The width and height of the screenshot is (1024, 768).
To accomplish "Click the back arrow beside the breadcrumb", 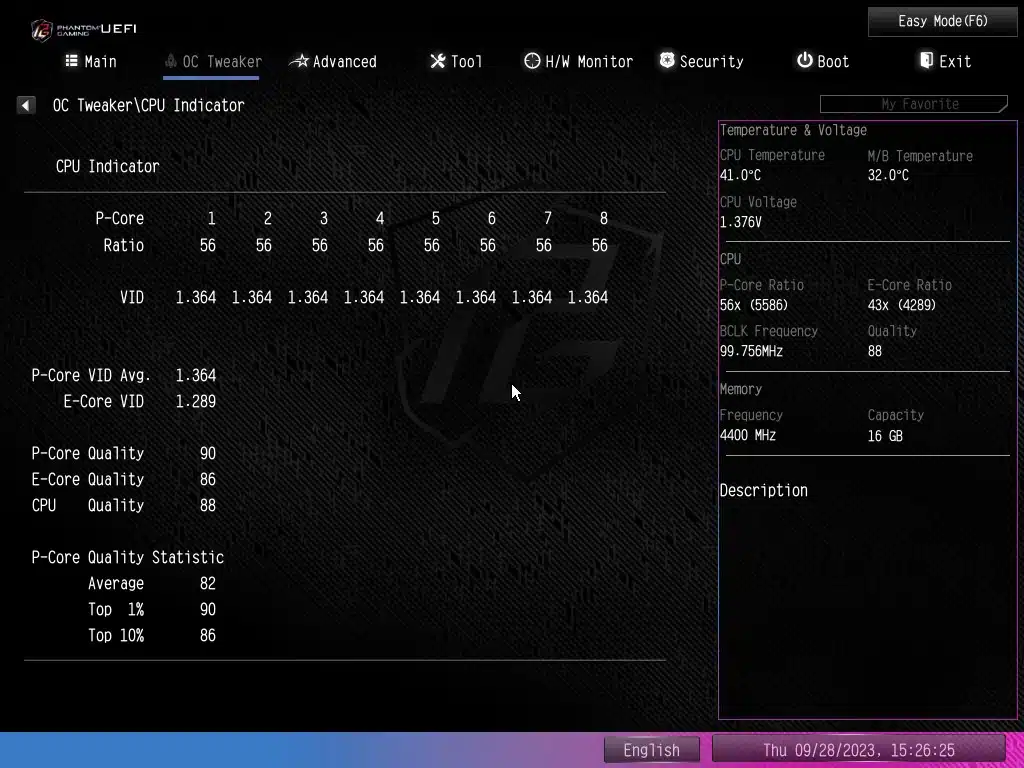I will tap(26, 105).
